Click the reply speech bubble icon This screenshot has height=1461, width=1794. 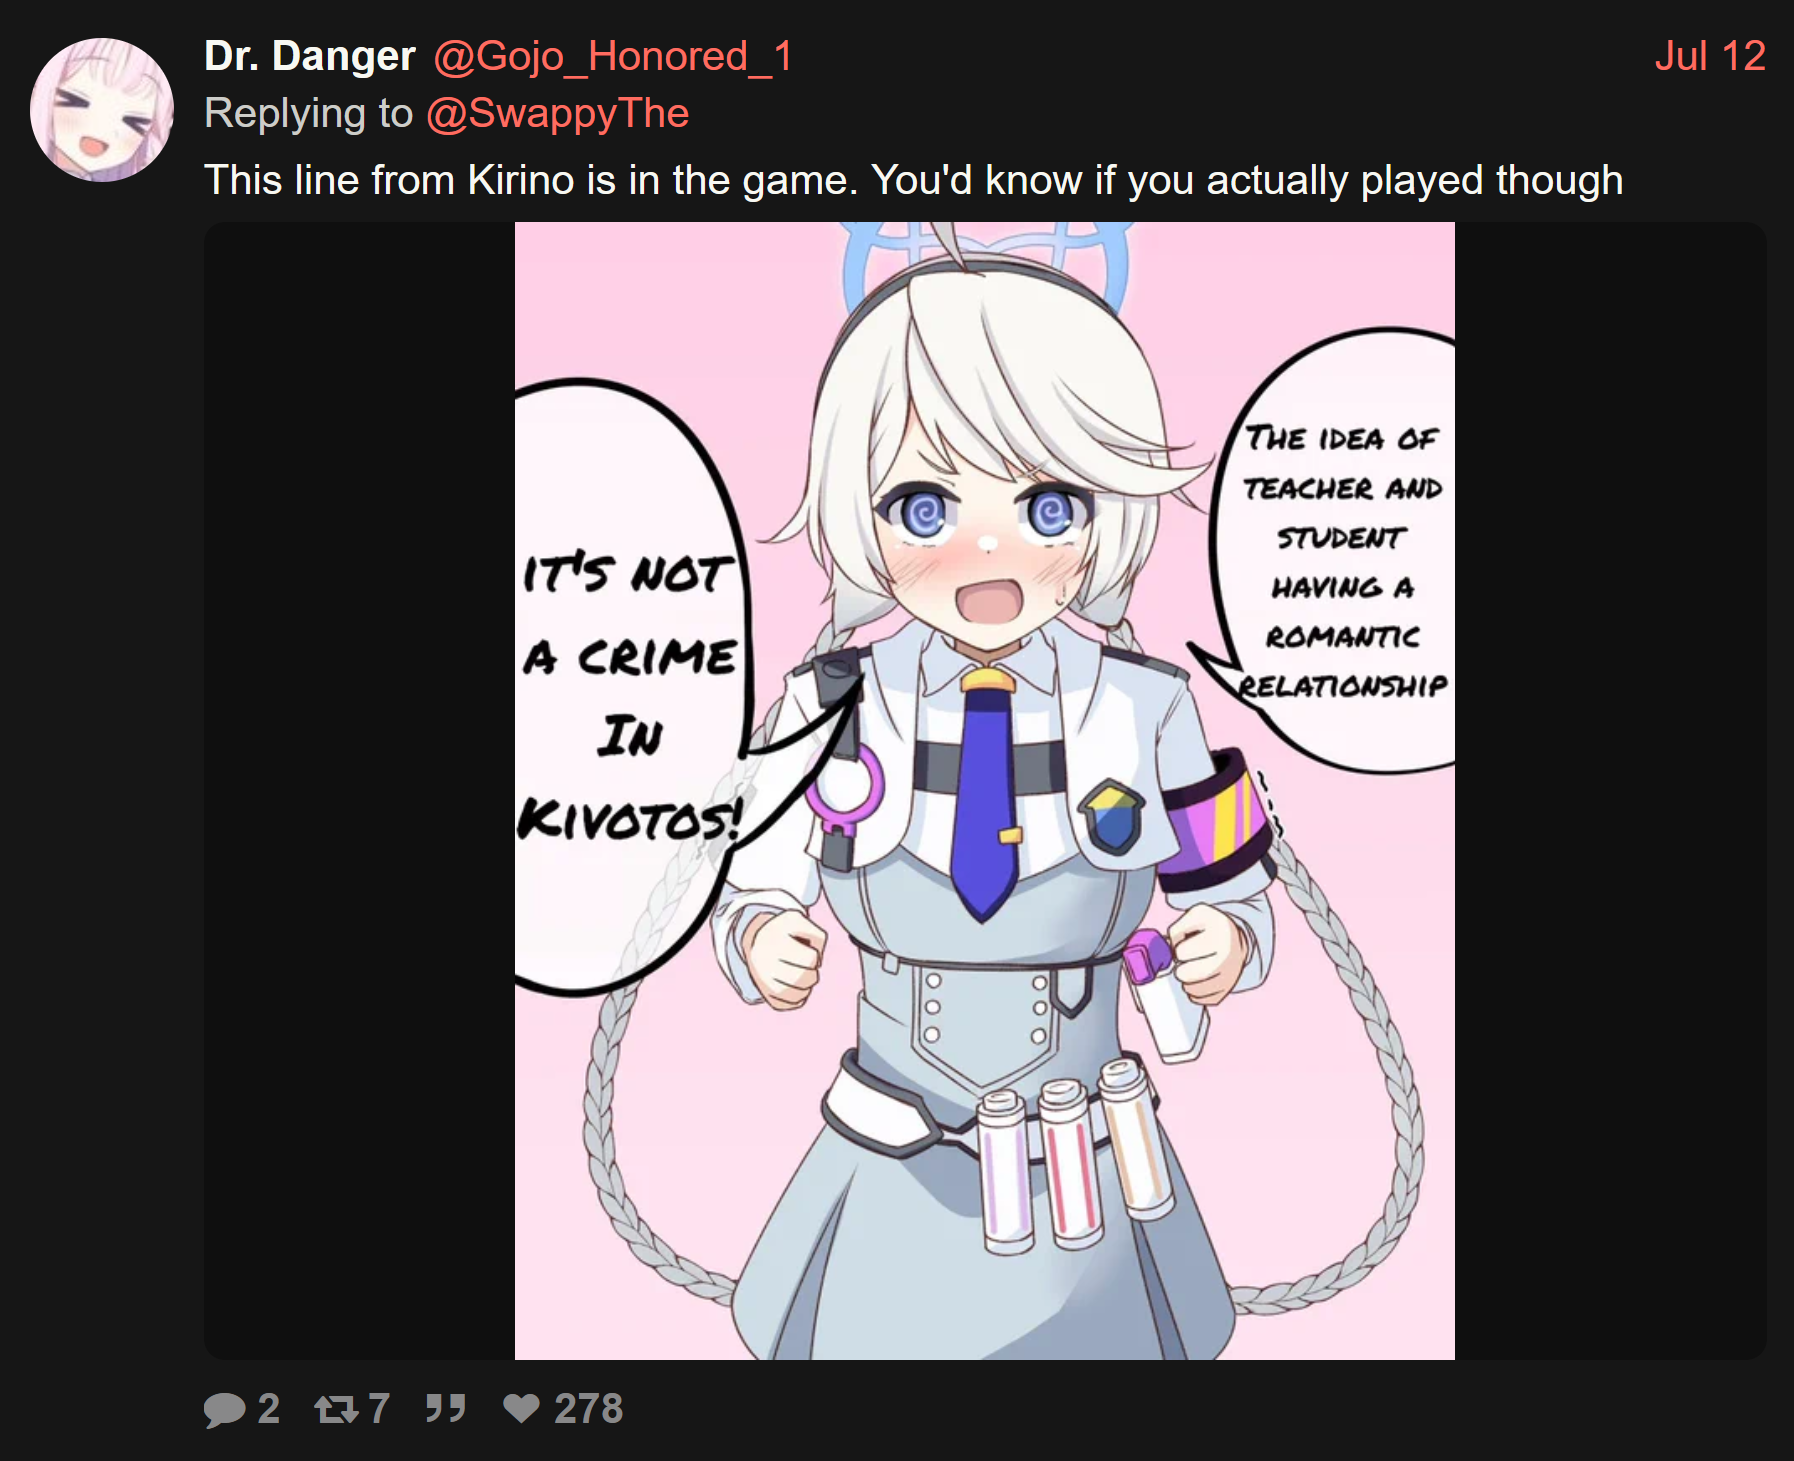pyautogui.click(x=225, y=1409)
